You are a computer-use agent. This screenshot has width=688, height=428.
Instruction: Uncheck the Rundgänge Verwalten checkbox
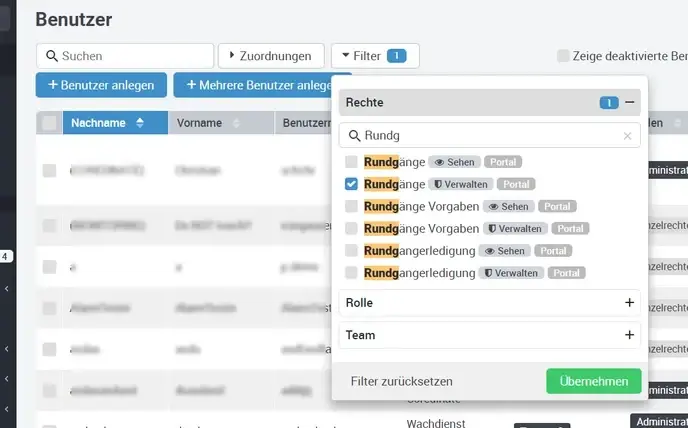(351, 184)
